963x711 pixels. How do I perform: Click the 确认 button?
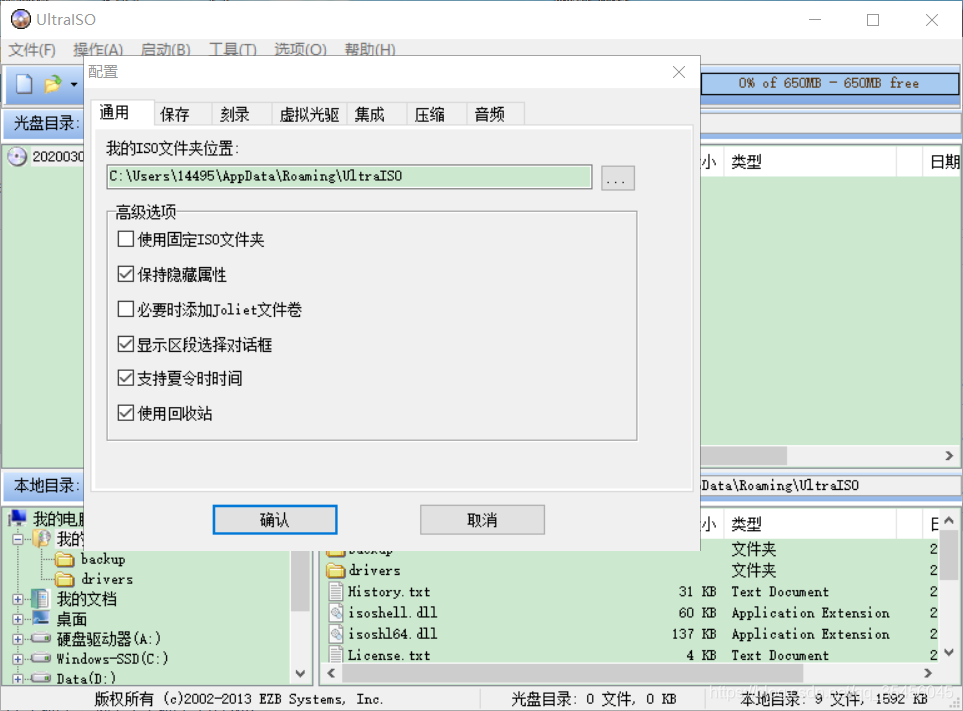pyautogui.click(x=275, y=520)
